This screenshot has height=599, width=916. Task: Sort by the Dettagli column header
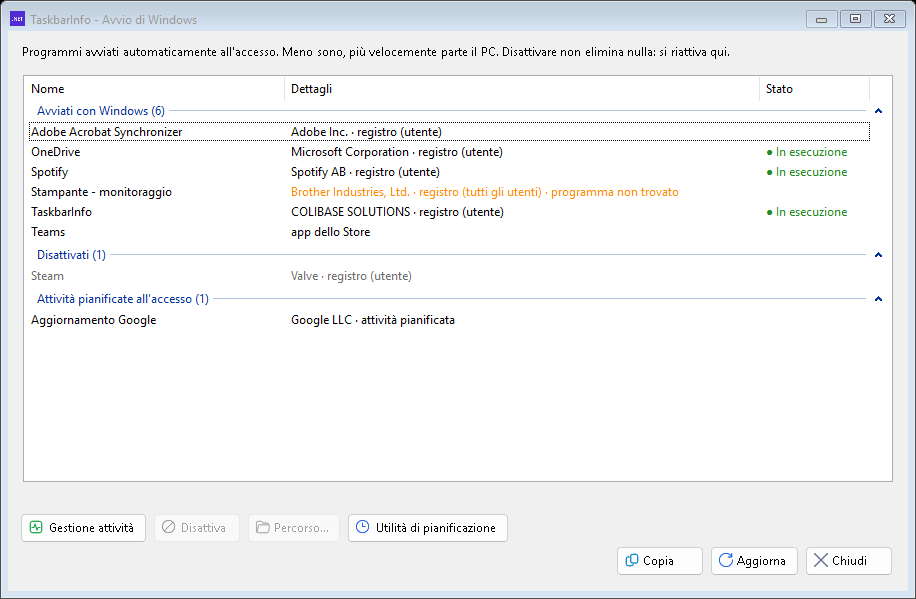click(522, 89)
